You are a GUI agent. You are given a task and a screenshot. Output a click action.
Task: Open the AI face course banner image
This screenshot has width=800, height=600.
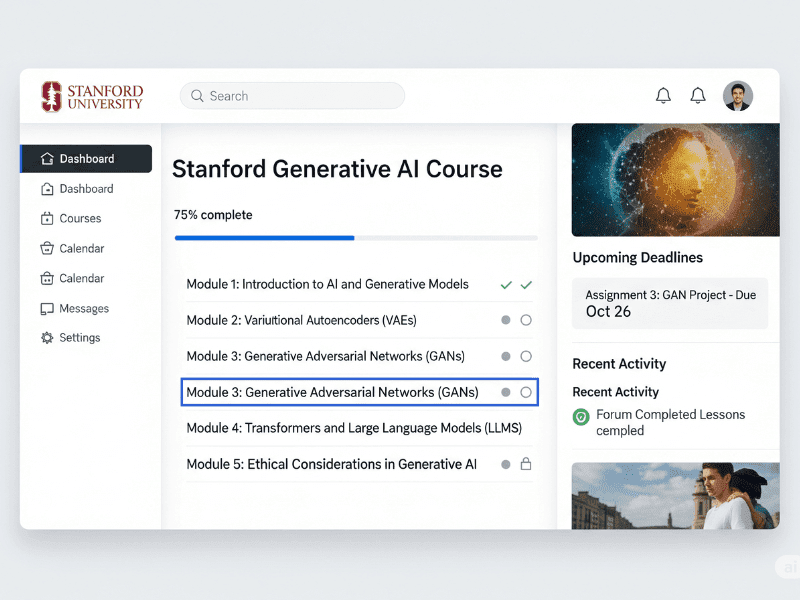point(676,180)
